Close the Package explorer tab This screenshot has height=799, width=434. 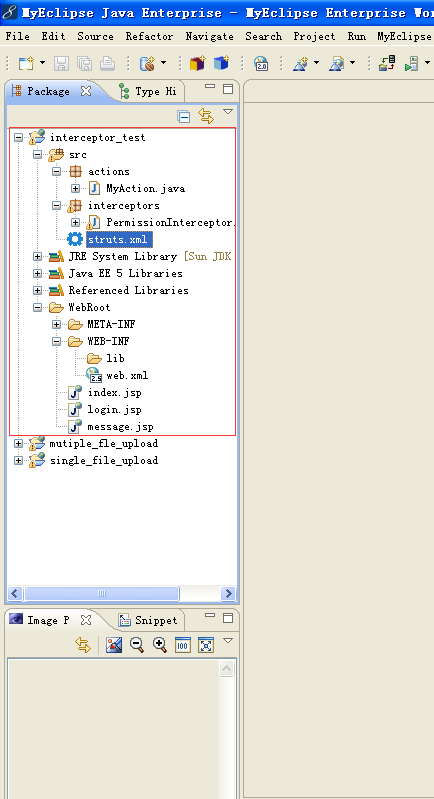(x=86, y=91)
